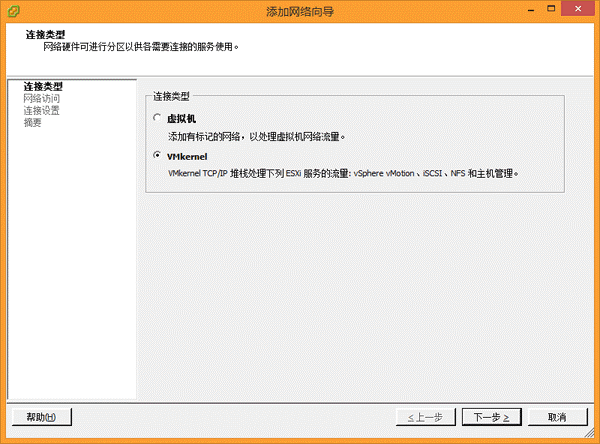Open help with the 帮助 button

pos(42,417)
